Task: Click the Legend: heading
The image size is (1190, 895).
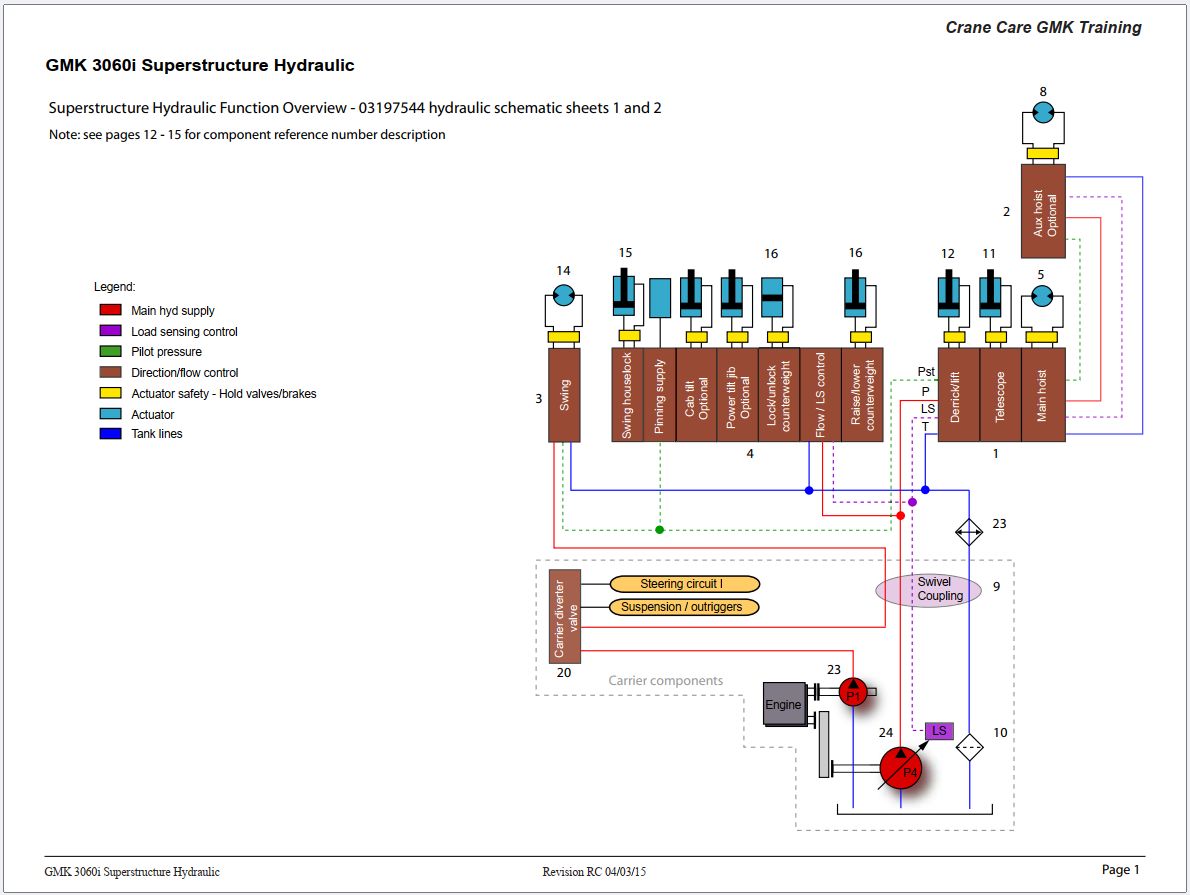Action: (115, 287)
